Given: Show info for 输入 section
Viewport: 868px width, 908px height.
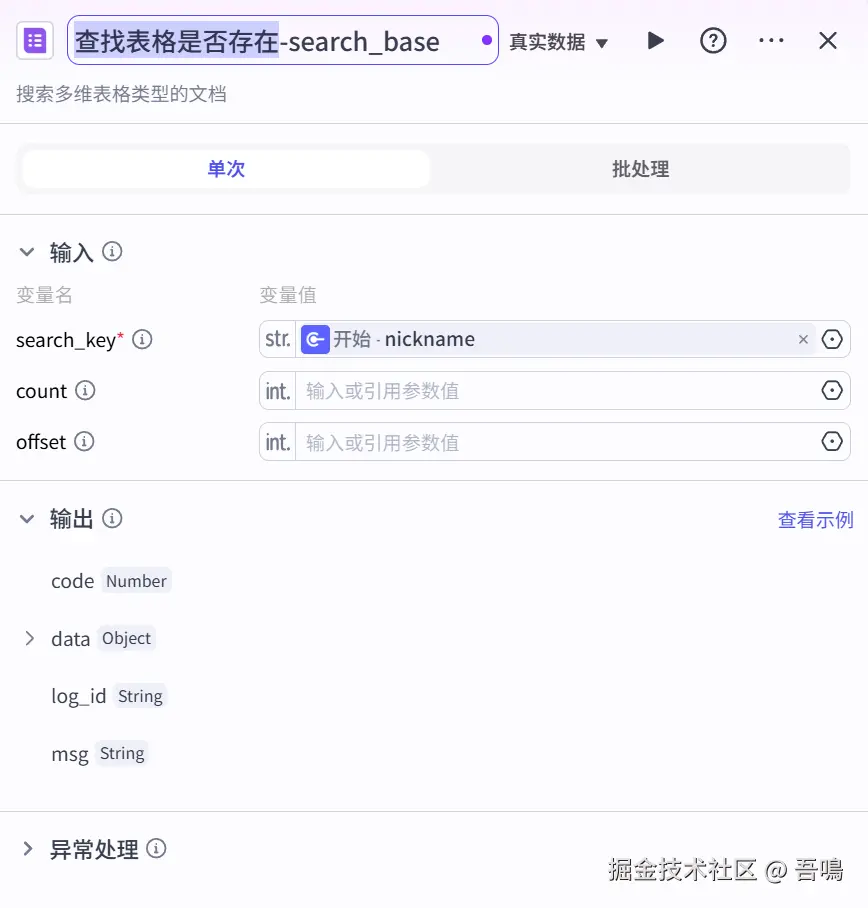Looking at the screenshot, I should [112, 251].
